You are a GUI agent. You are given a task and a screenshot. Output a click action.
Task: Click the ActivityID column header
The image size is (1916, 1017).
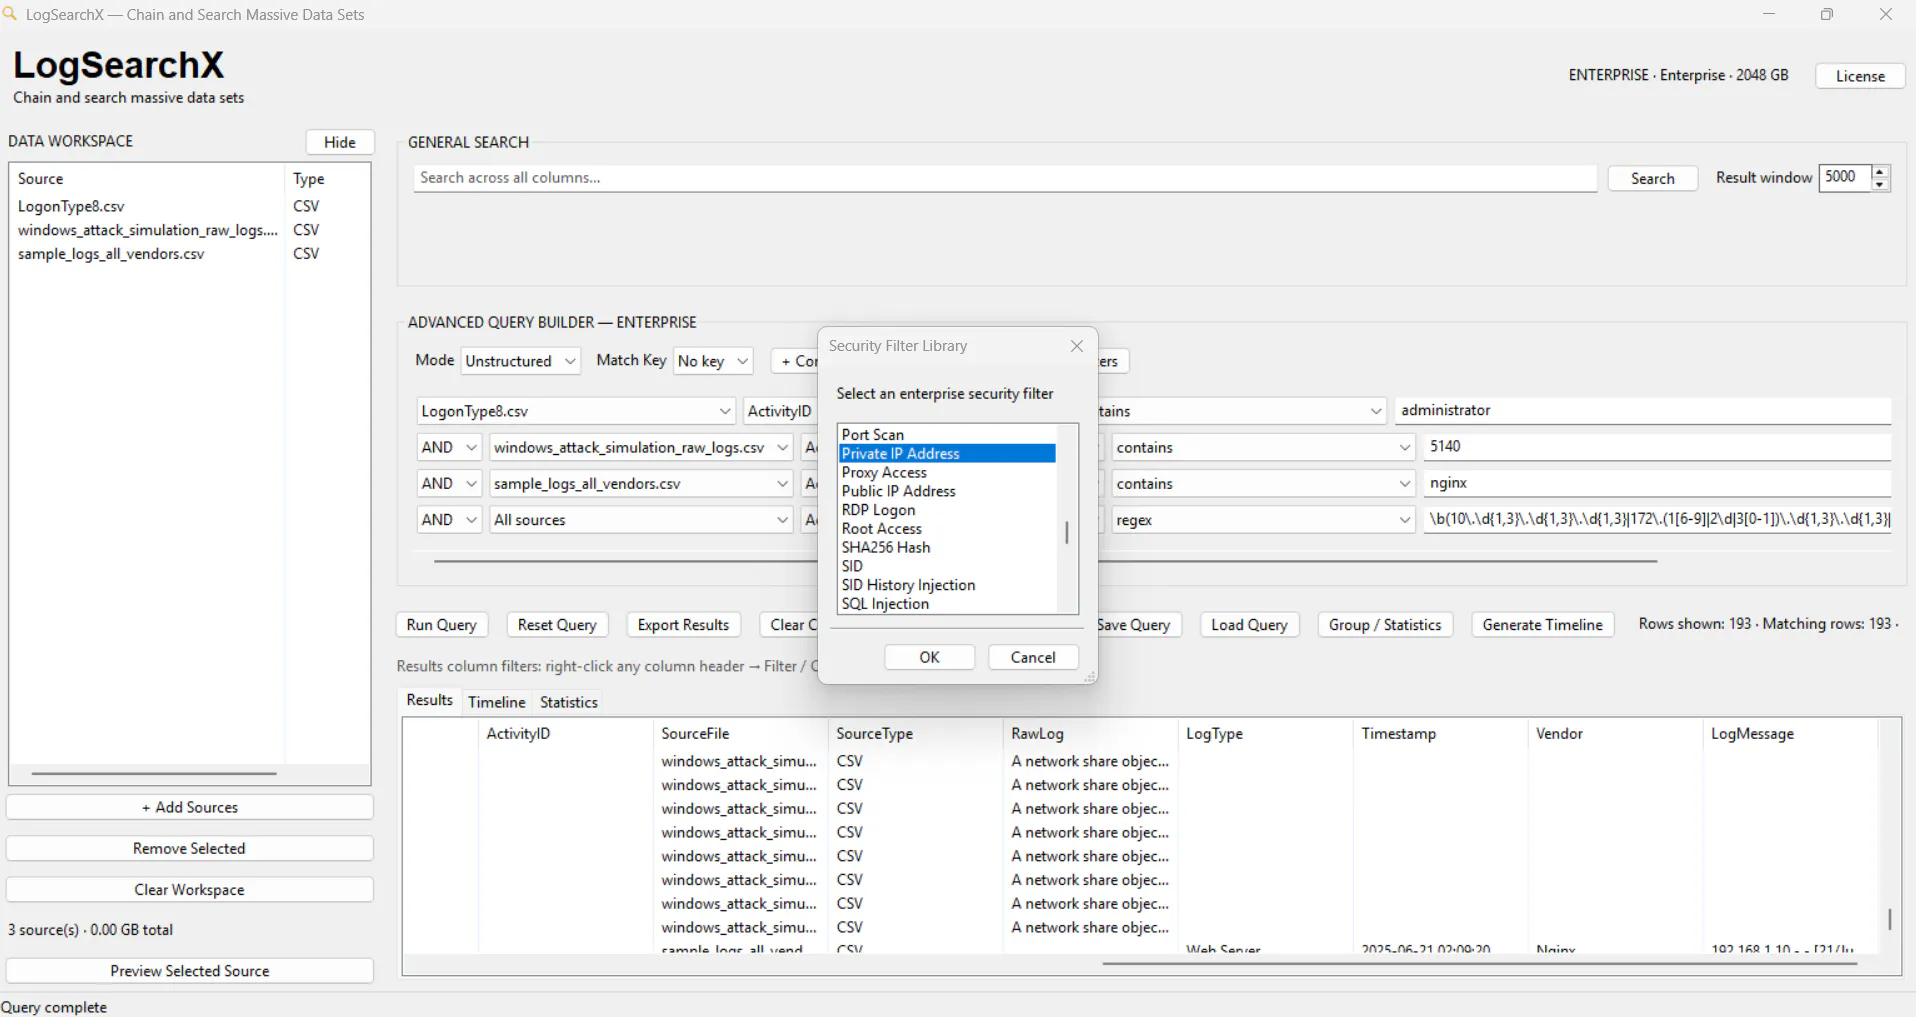[565, 734]
